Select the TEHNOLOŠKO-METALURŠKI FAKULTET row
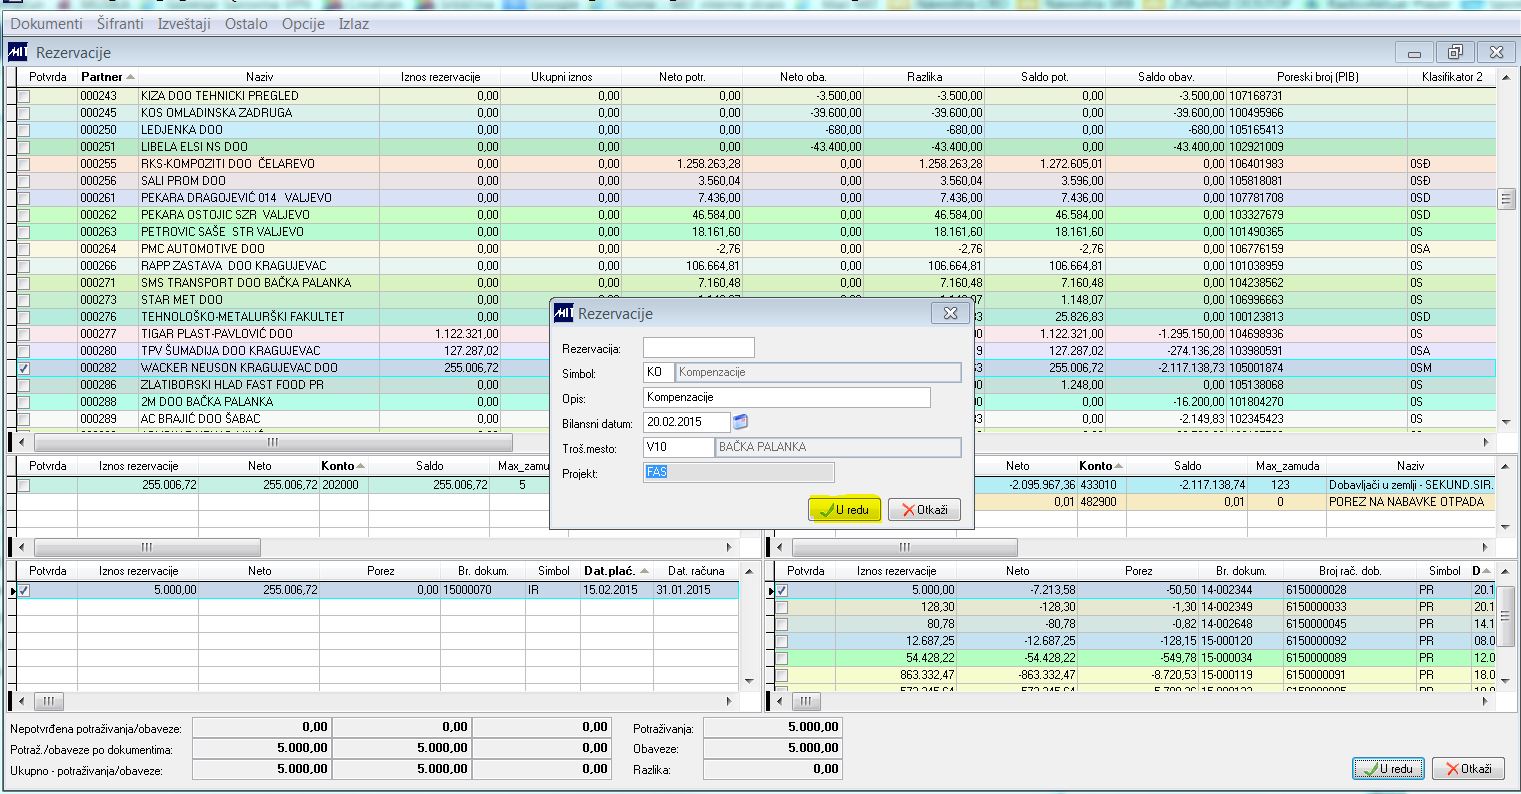Image resolution: width=1521 pixels, height=794 pixels. (756, 317)
